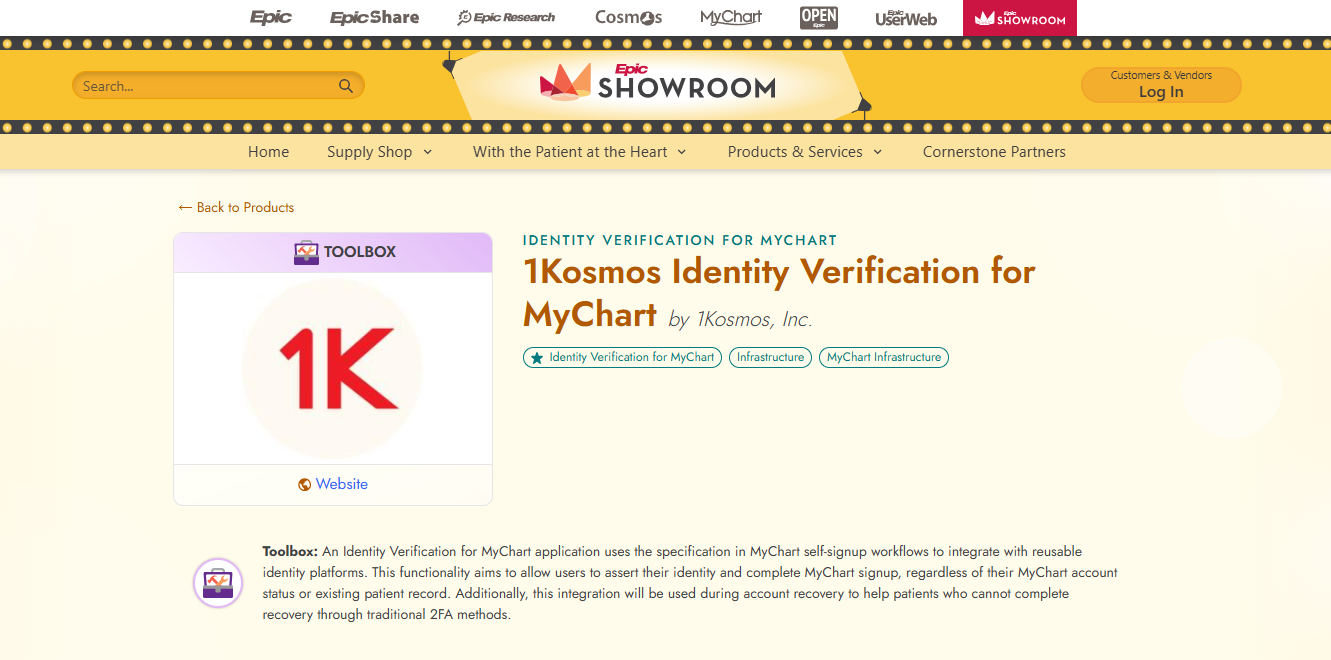The image size is (1331, 660).
Task: Open the Epic logo link in top bar
Action: click(x=271, y=17)
